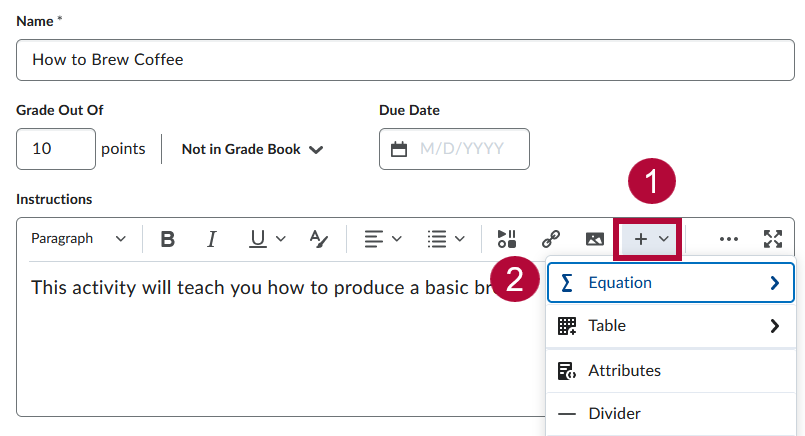Click the Due Date input field

[466, 149]
